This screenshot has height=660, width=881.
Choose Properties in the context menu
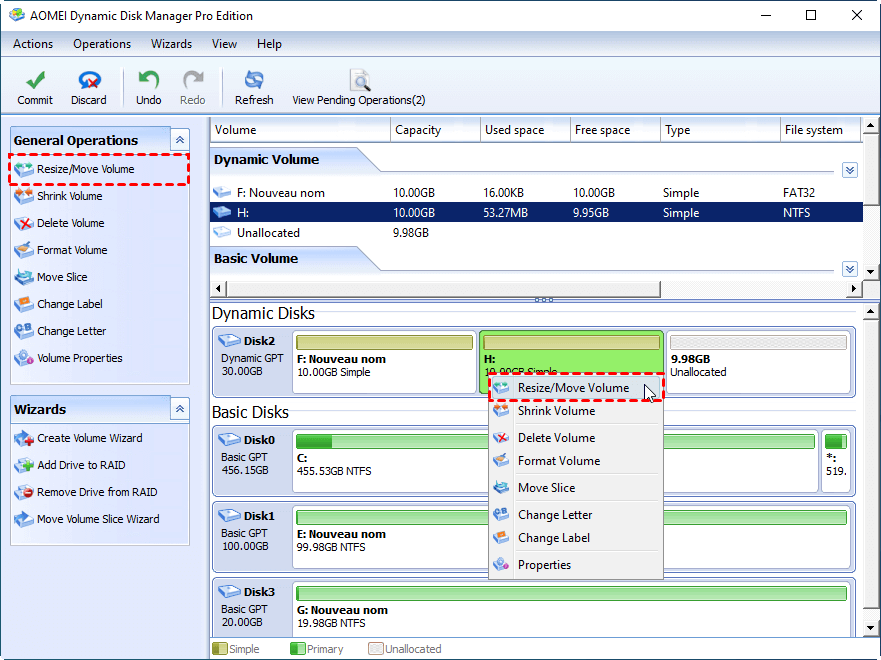[x=576, y=565]
